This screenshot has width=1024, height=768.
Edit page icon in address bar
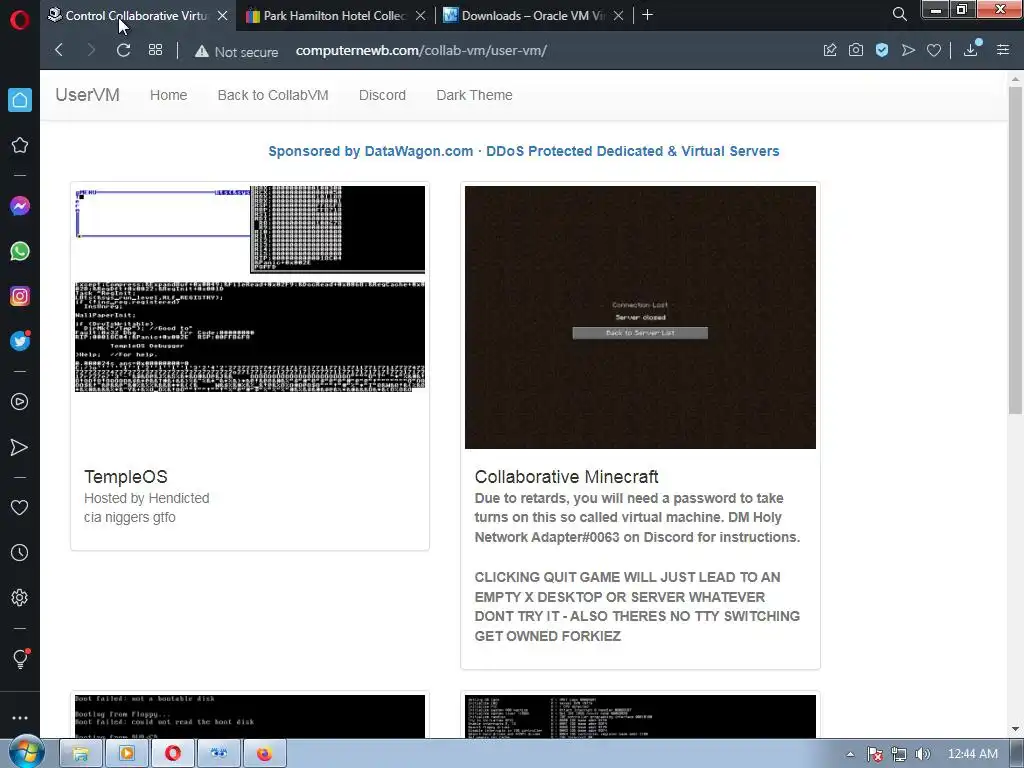[830, 50]
